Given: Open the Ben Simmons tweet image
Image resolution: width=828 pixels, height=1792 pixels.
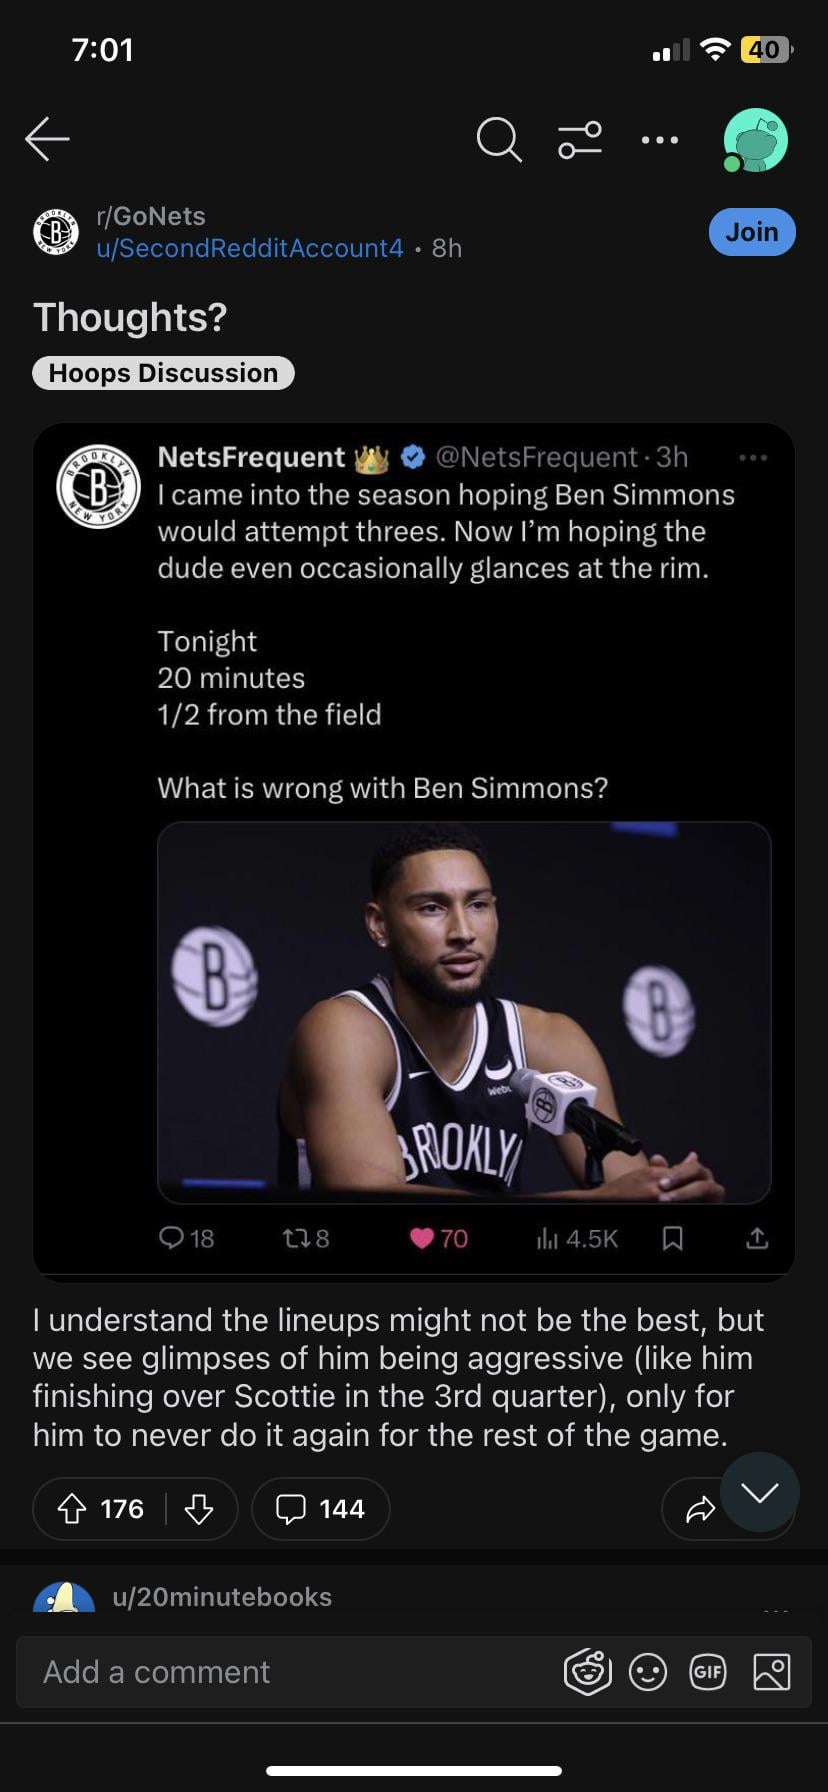Looking at the screenshot, I should tap(464, 1012).
